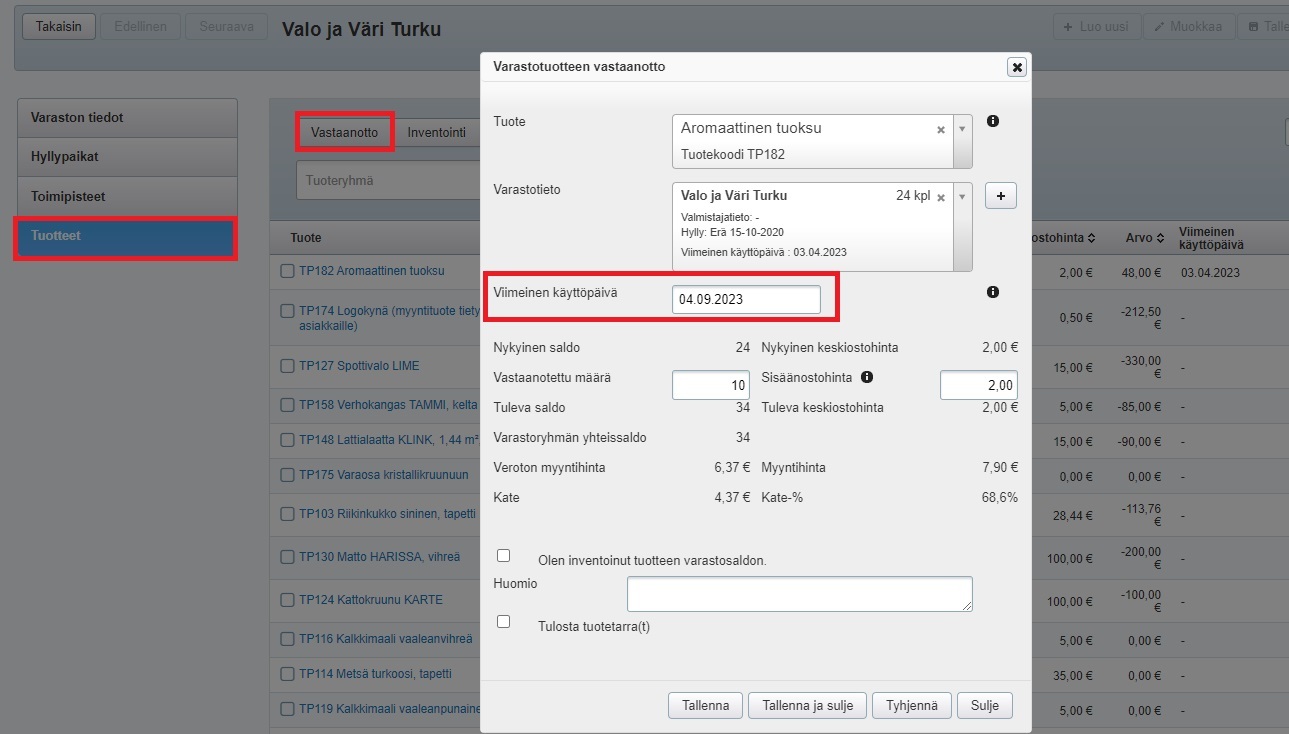Screen dimensions: 1289x734
Task: Click the Kate-% value 68,6%
Action: (1000, 497)
